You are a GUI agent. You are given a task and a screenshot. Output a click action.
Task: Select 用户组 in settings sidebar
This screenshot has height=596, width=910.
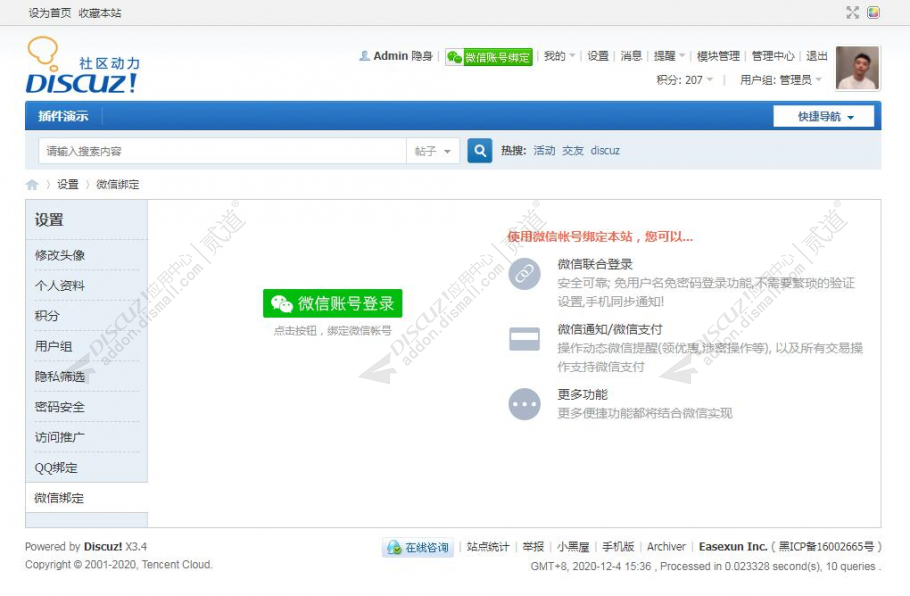pos(53,346)
